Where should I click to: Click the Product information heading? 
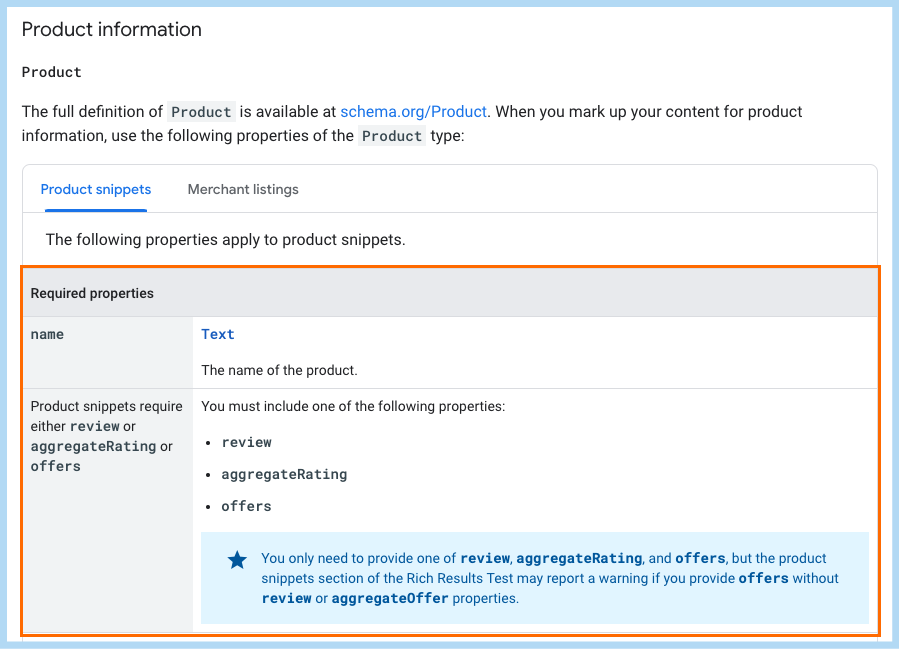pyautogui.click(x=112, y=30)
